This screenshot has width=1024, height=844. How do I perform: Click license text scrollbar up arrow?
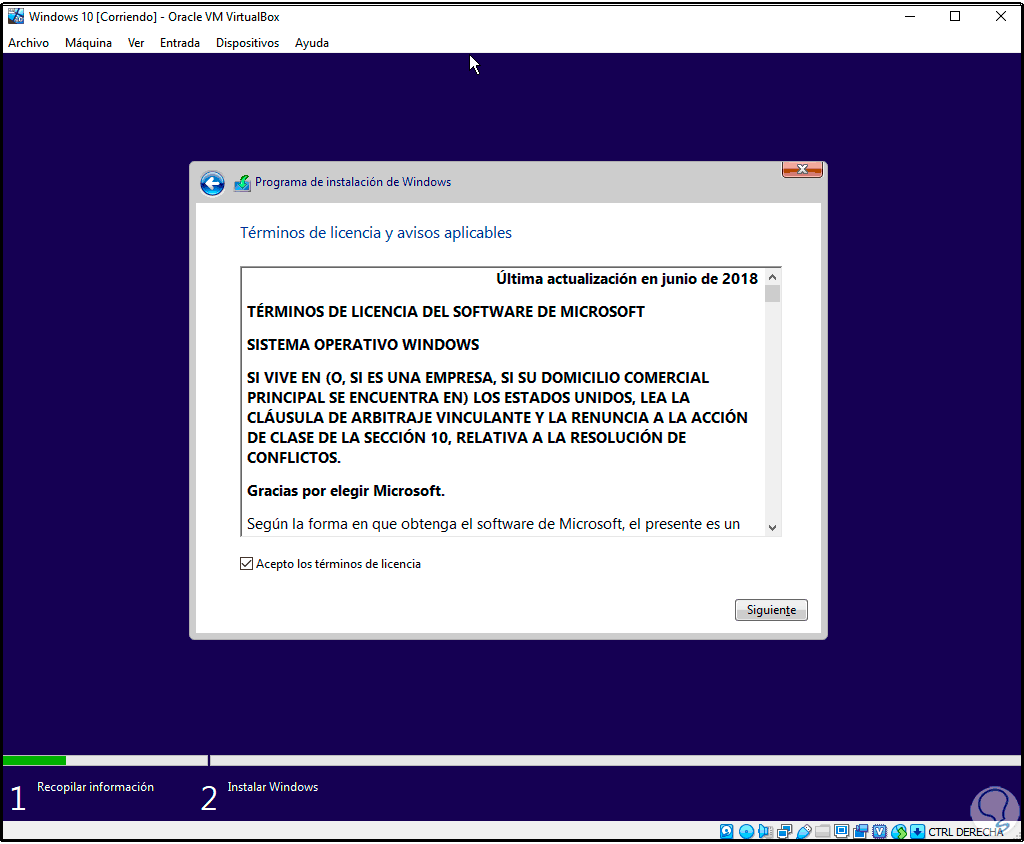773,277
